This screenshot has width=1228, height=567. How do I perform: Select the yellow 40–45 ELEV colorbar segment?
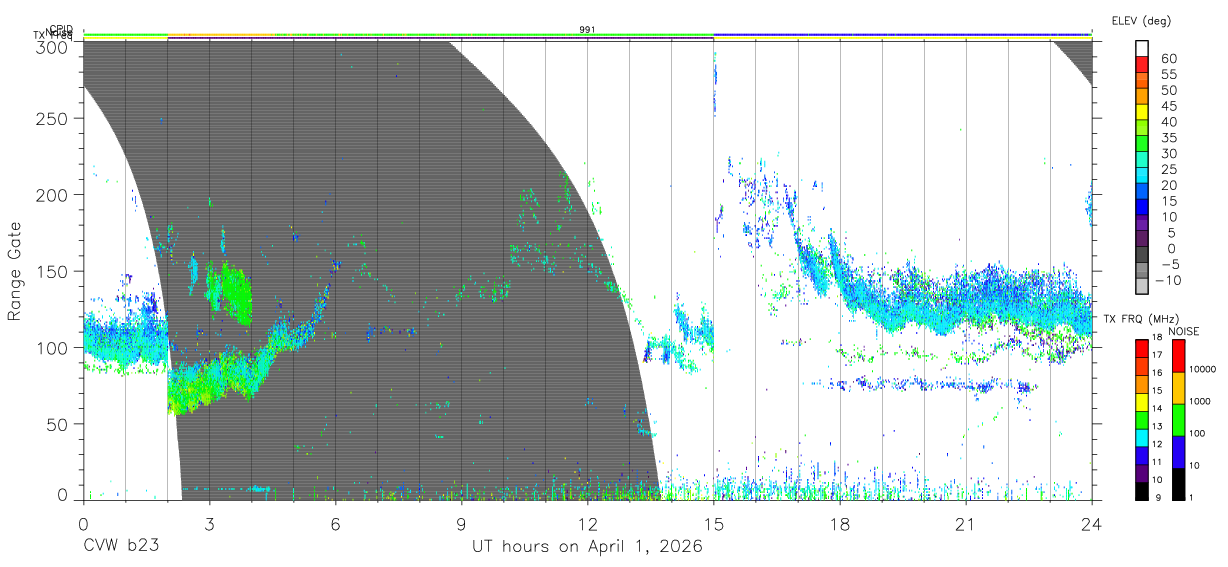point(1142,113)
